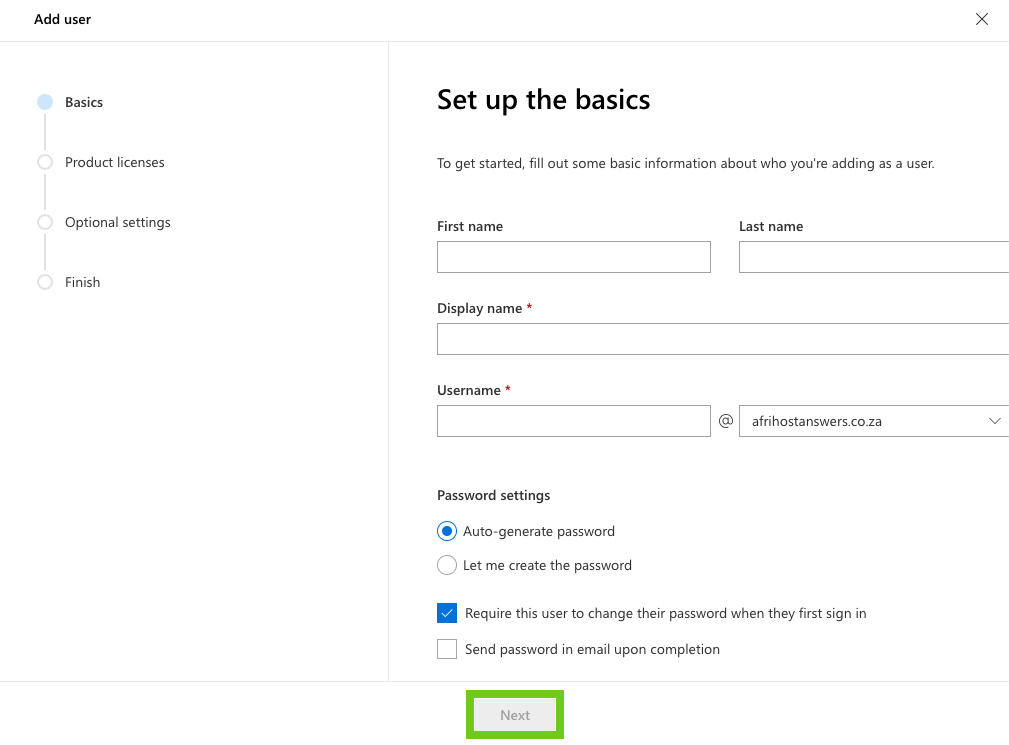
Task: Go to the Product licenses step label
Action: tap(114, 162)
